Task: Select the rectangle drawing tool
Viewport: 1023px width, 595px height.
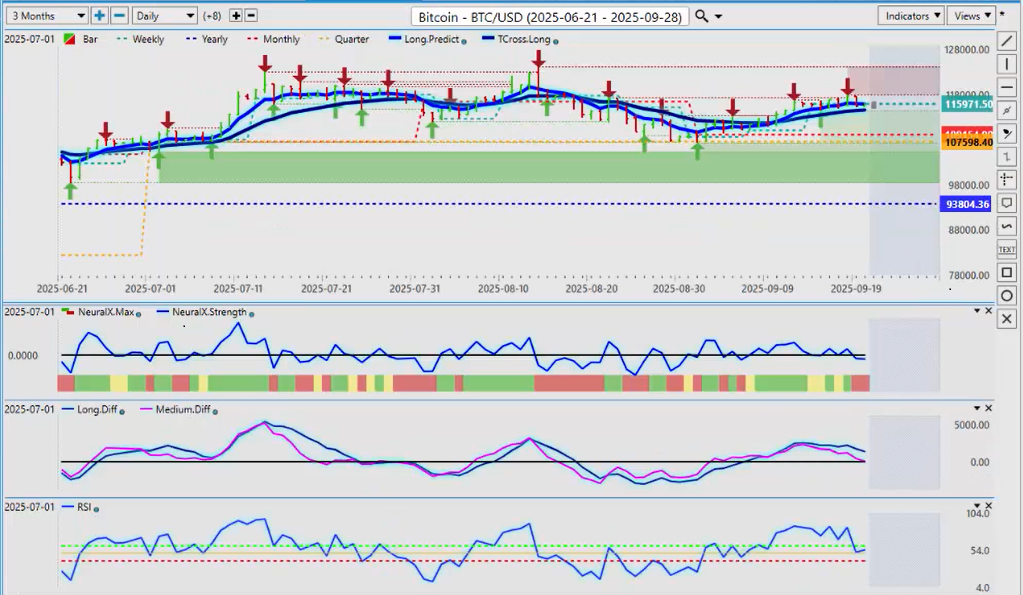Action: (x=1007, y=273)
